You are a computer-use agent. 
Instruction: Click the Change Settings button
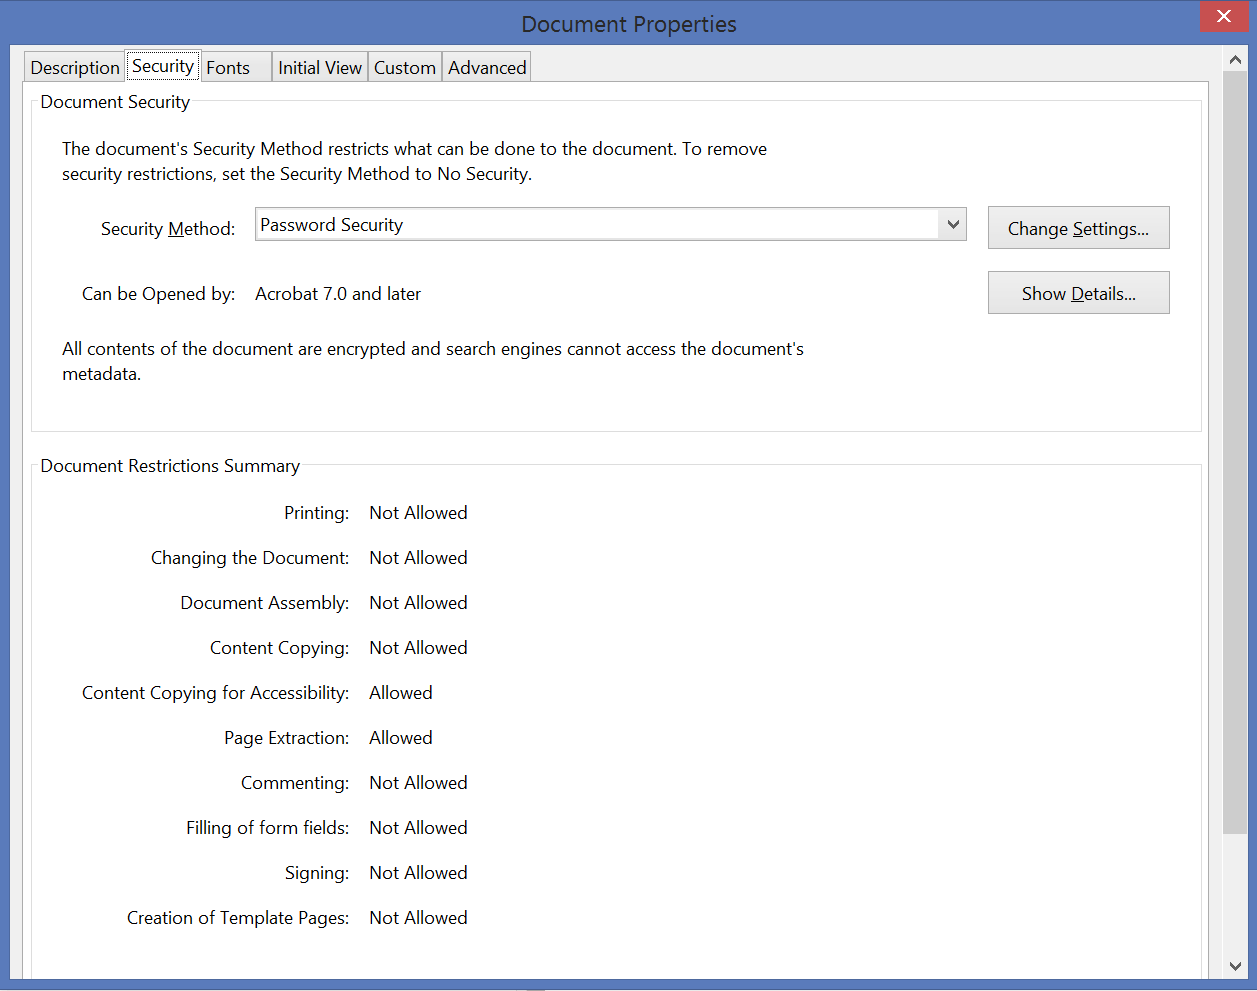(1078, 227)
